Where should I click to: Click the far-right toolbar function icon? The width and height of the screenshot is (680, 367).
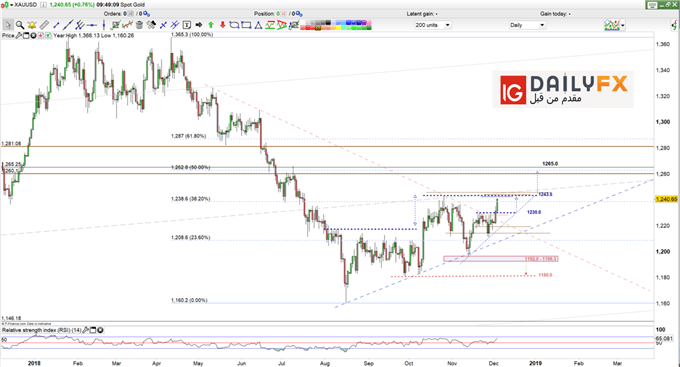[675, 25]
